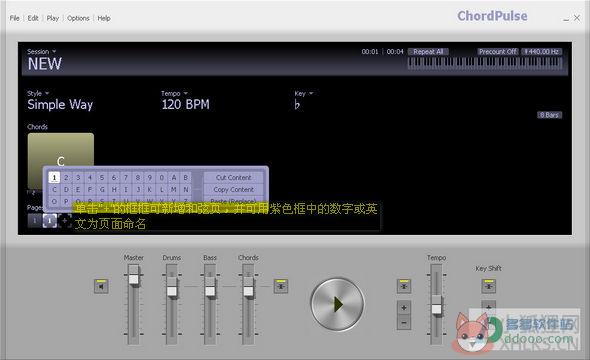Adjust the Tempo fader in the mixer
The image size is (590, 360).
(x=436, y=308)
